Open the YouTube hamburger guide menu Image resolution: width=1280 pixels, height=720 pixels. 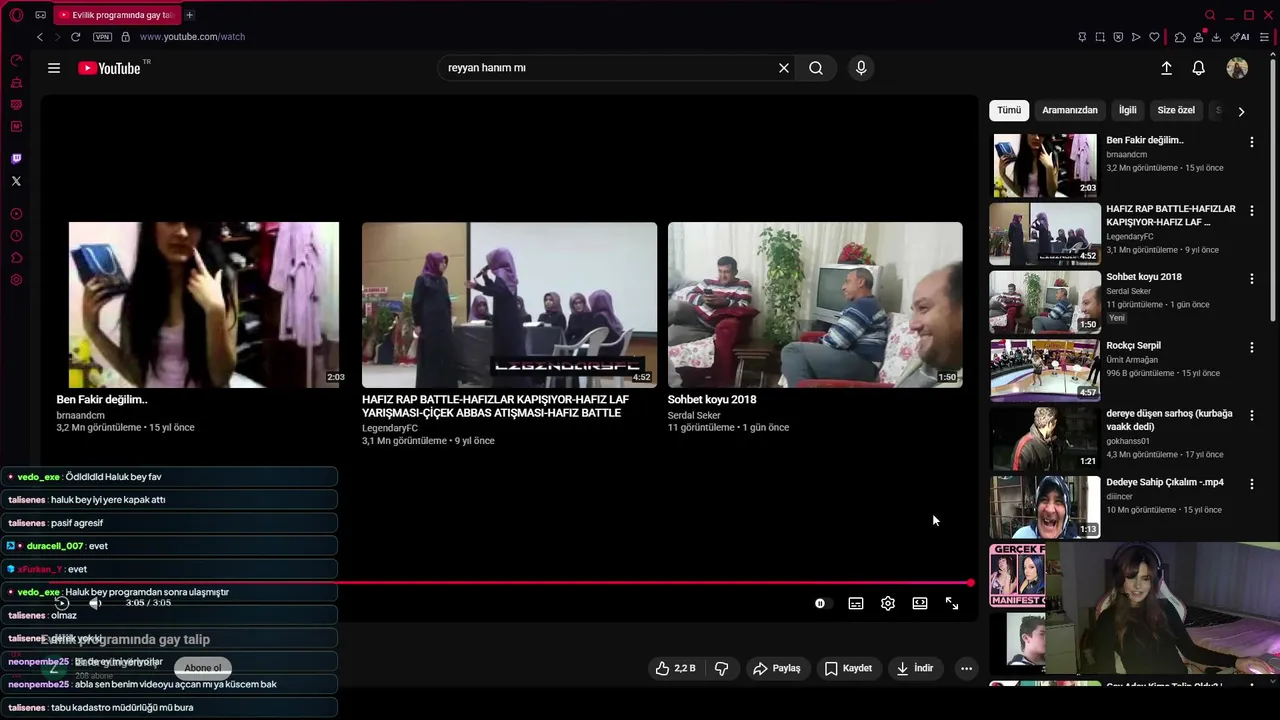[54, 68]
